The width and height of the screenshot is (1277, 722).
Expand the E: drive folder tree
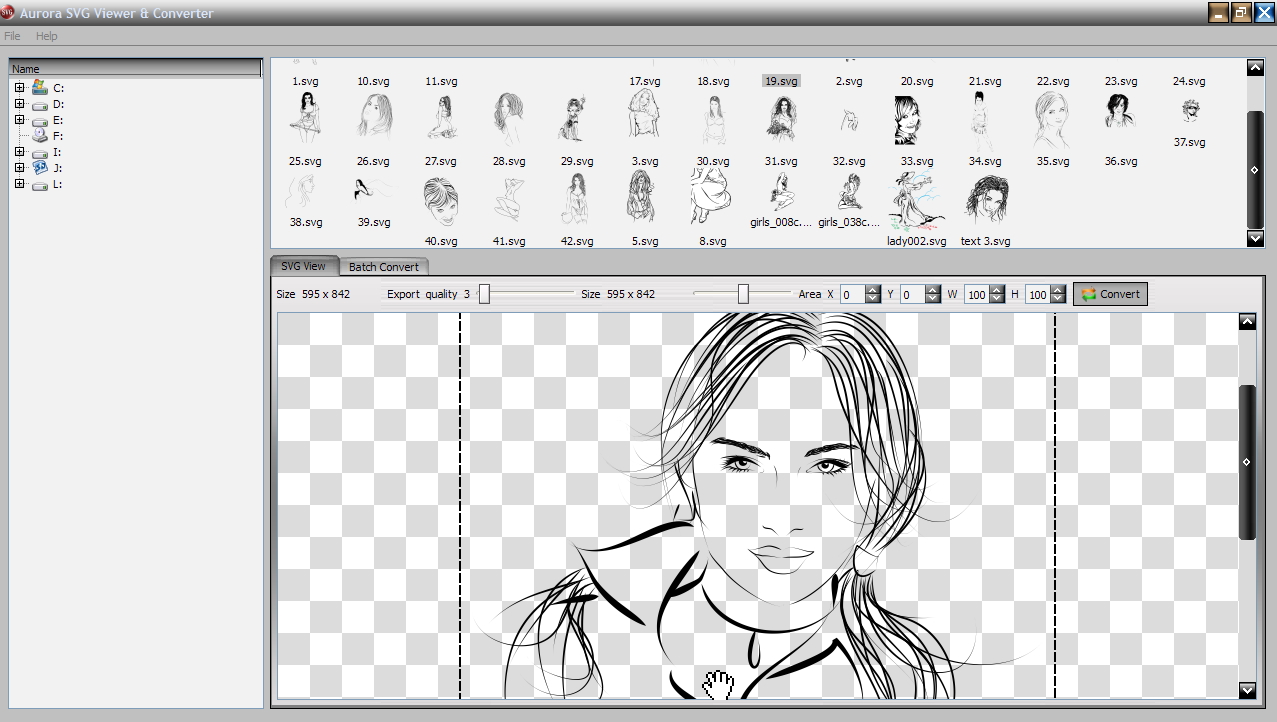point(19,120)
